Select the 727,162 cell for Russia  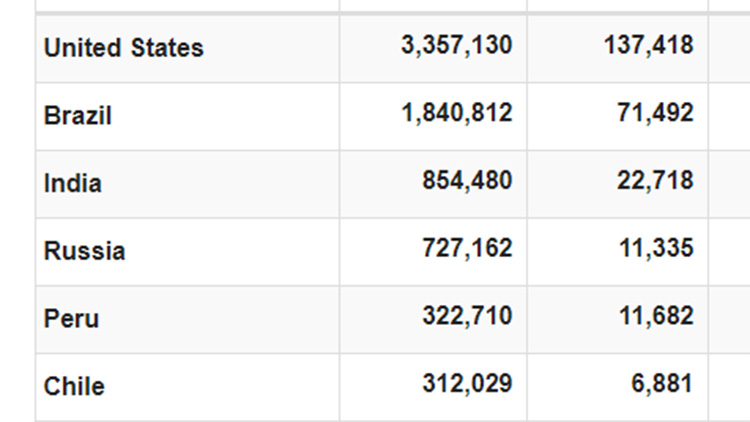coord(468,249)
